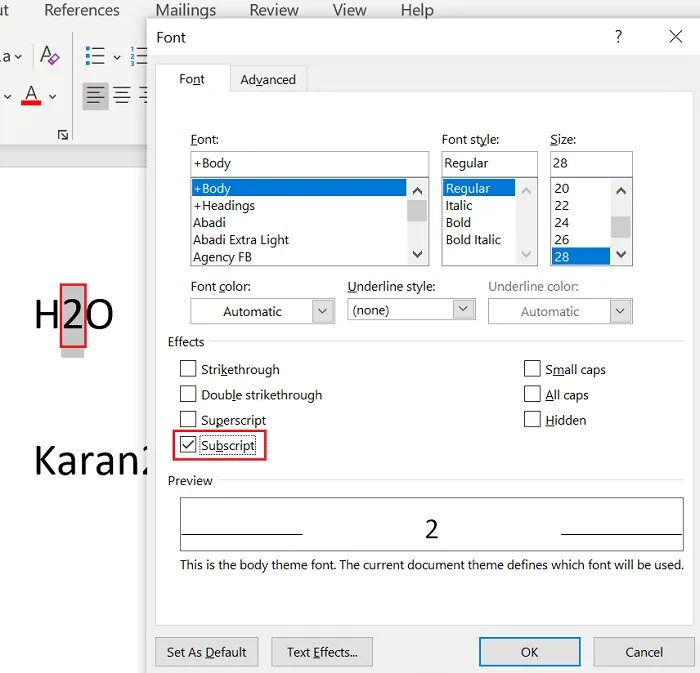
Task: Click the red Font Color icon
Action: [31, 95]
